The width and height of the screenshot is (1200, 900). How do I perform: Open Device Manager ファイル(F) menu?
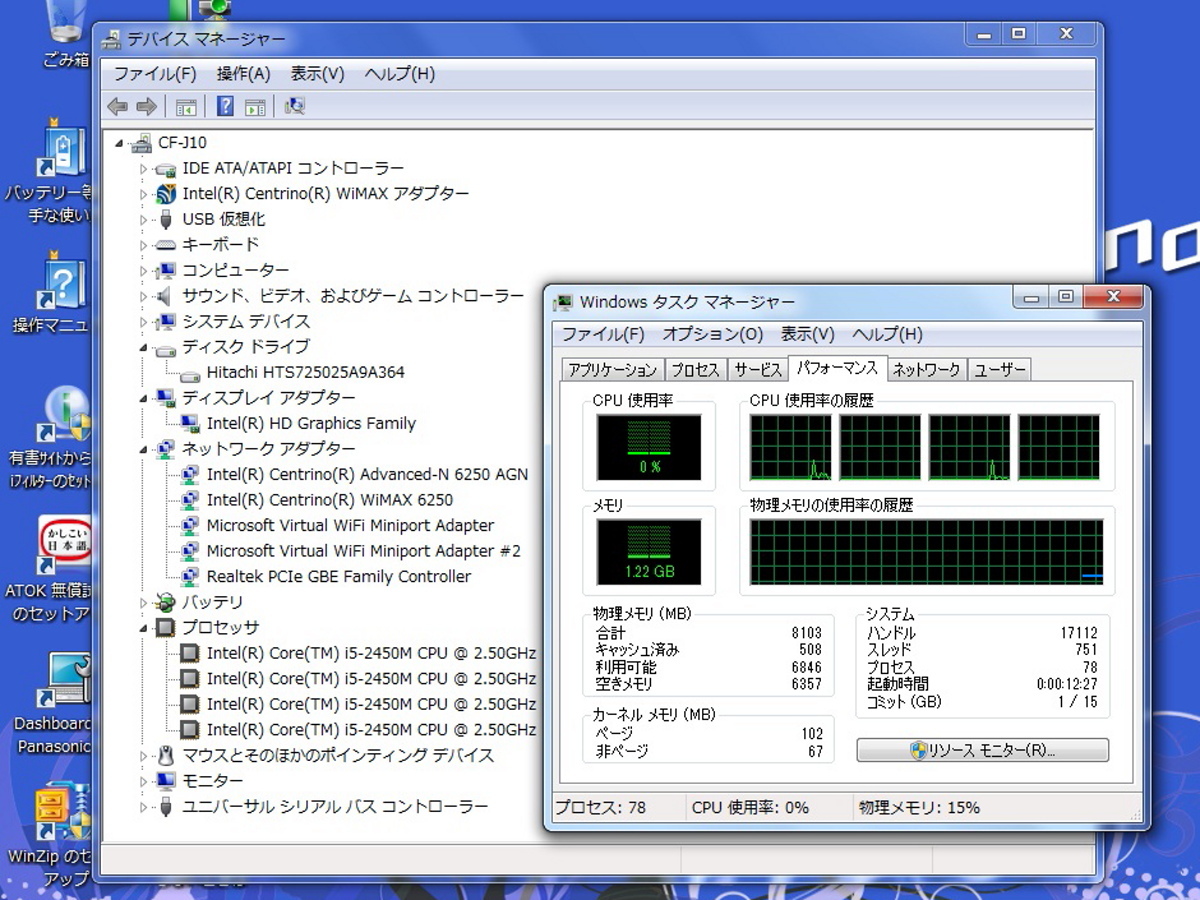click(155, 74)
